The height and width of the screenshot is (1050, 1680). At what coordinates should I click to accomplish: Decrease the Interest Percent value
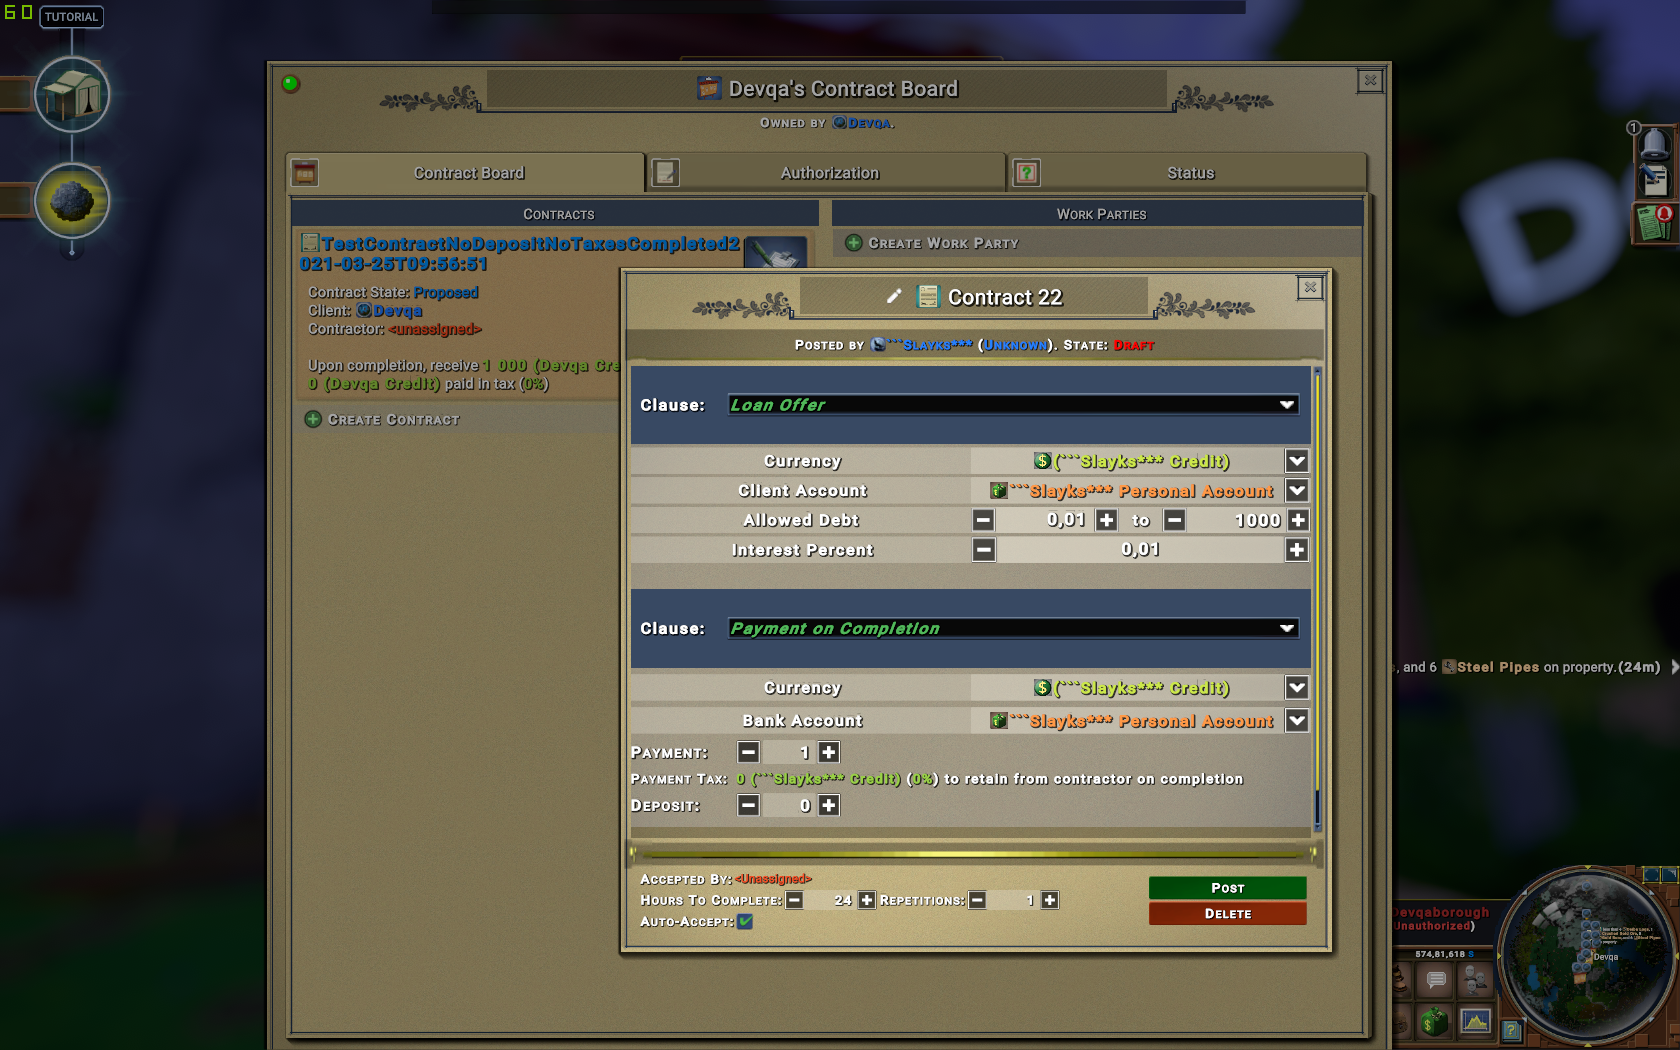tap(984, 550)
